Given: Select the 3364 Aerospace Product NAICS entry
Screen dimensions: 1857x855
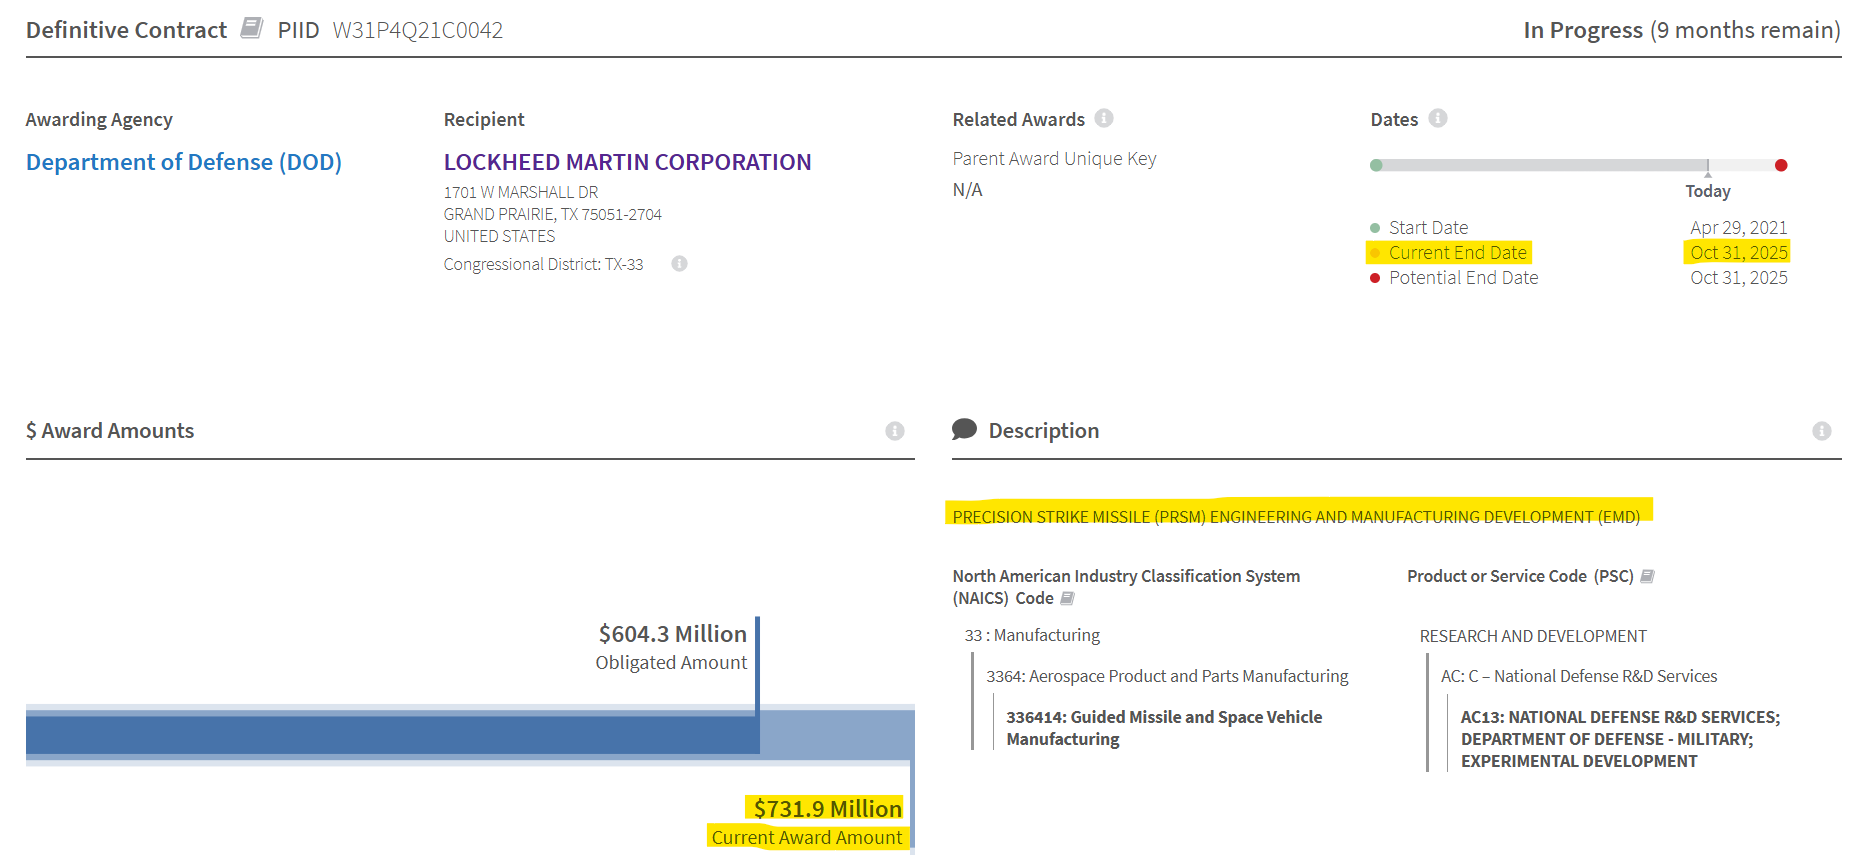Looking at the screenshot, I should click(1167, 676).
